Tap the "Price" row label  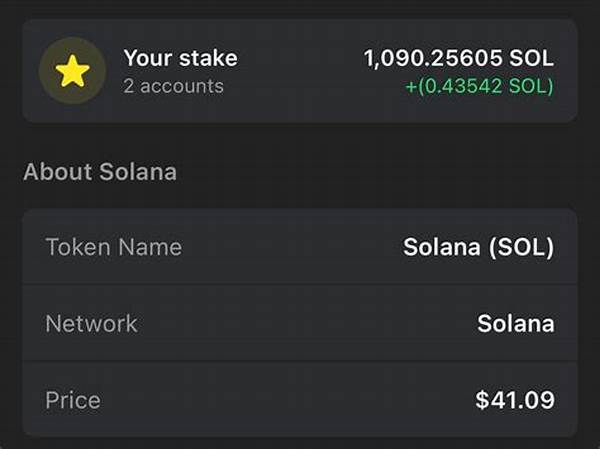[73, 400]
